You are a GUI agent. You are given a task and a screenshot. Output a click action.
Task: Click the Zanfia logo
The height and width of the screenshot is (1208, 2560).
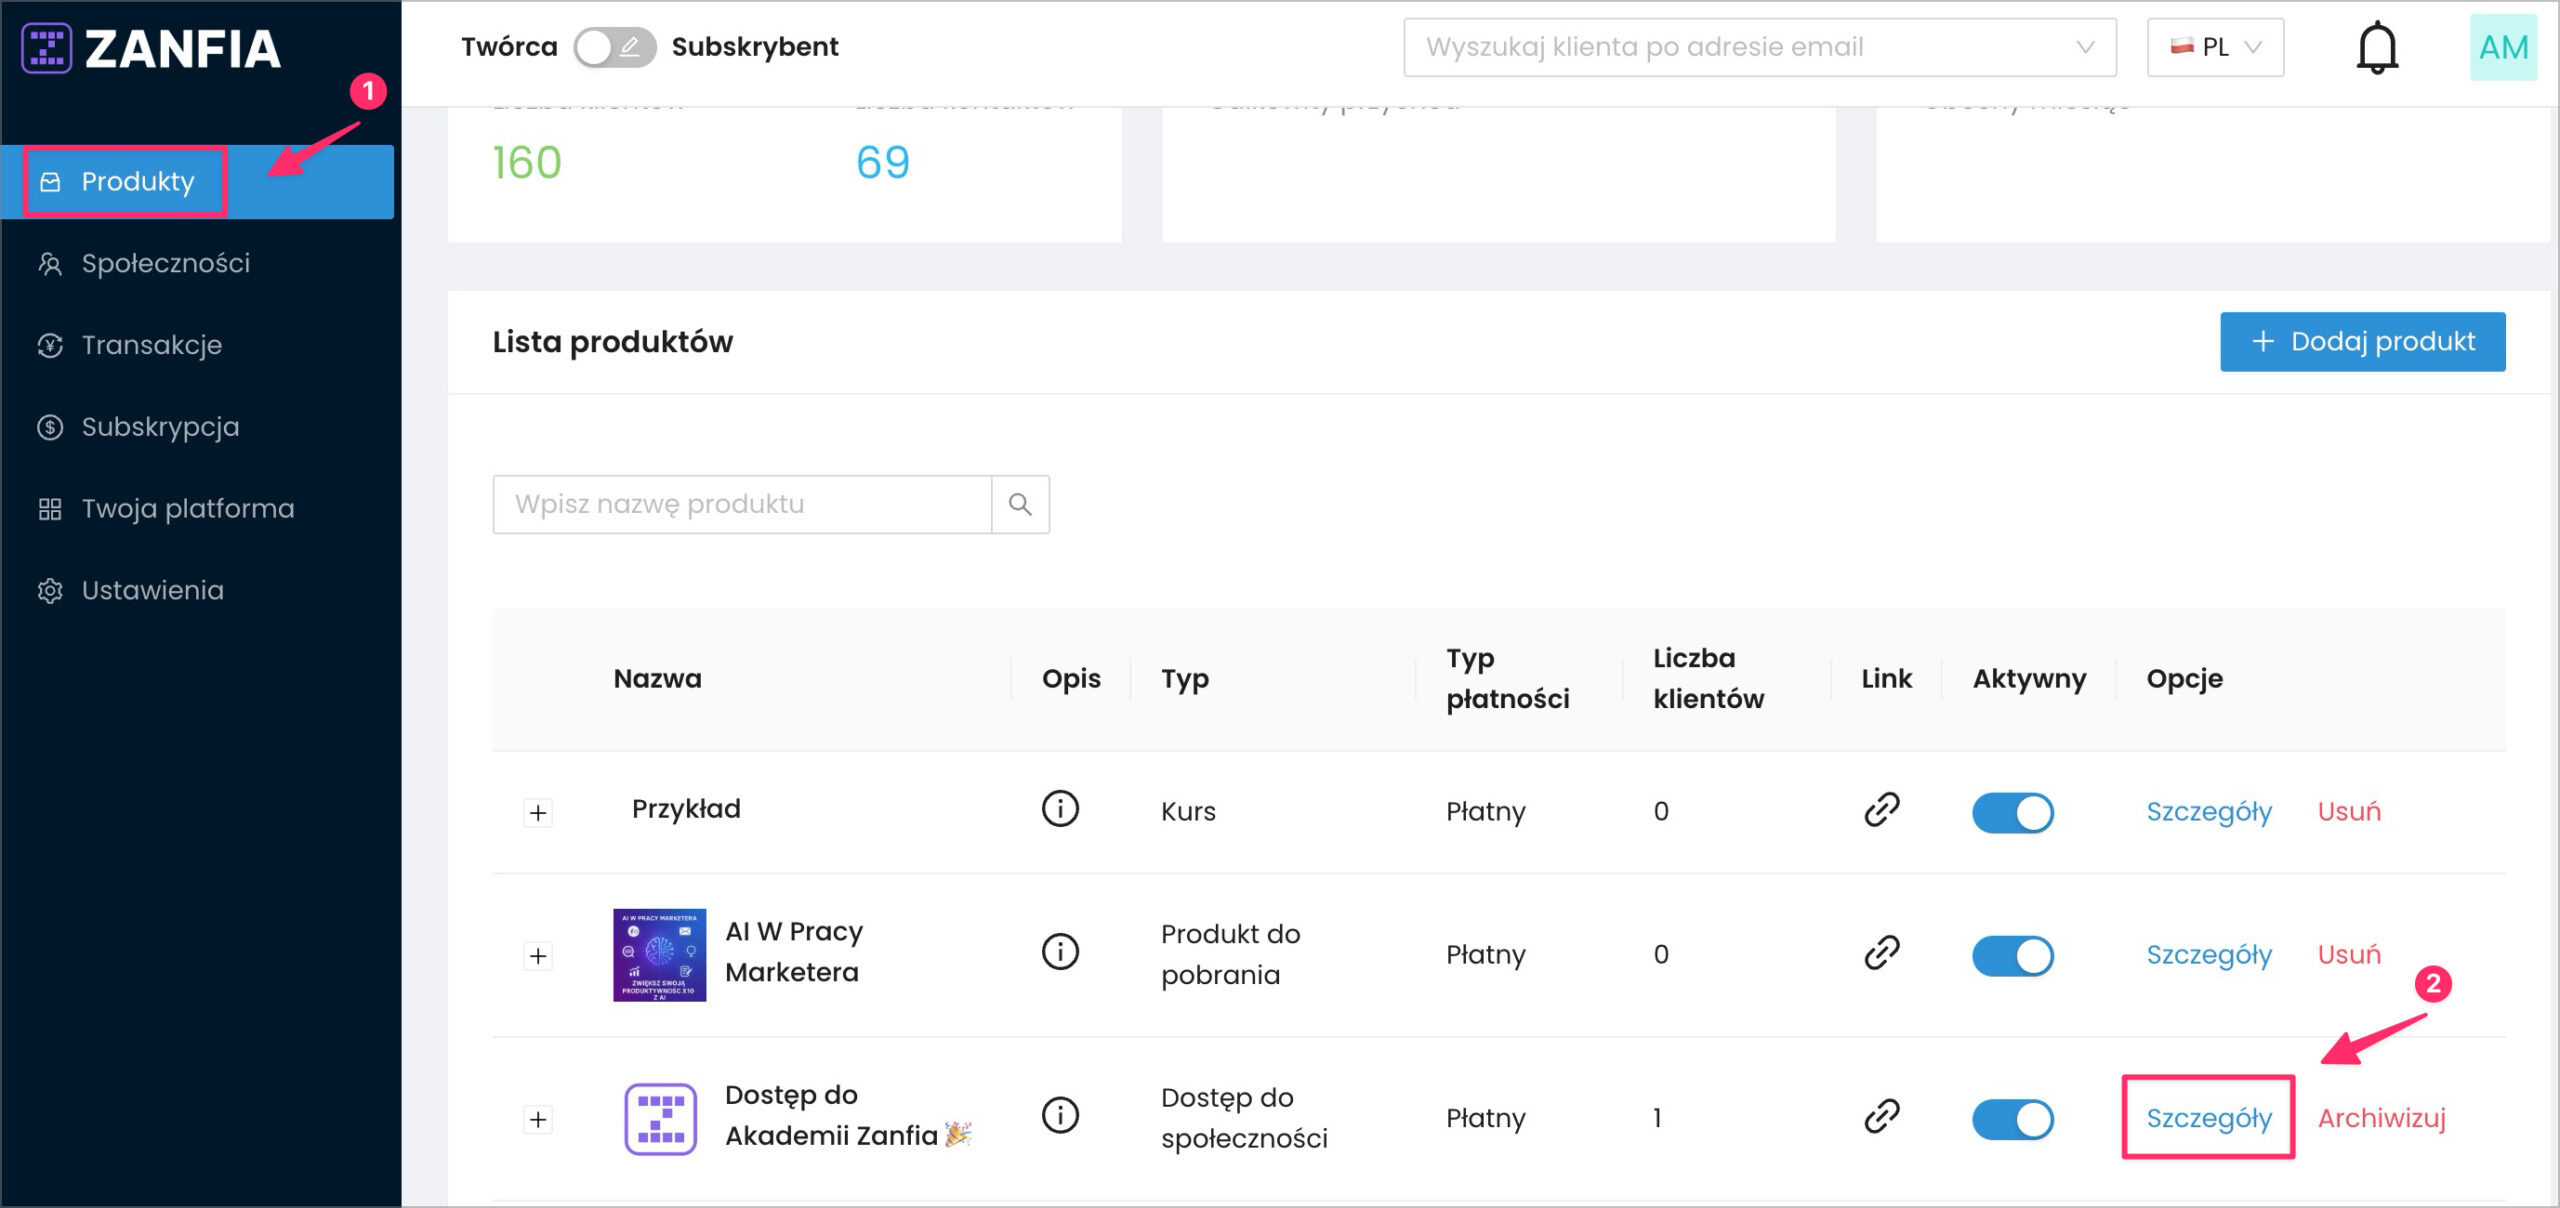pos(152,48)
